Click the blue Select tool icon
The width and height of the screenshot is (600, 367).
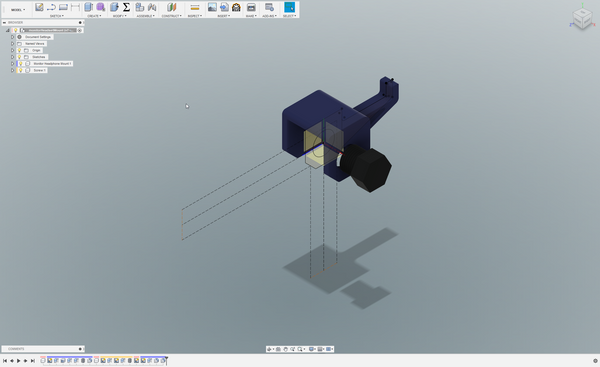click(290, 7)
